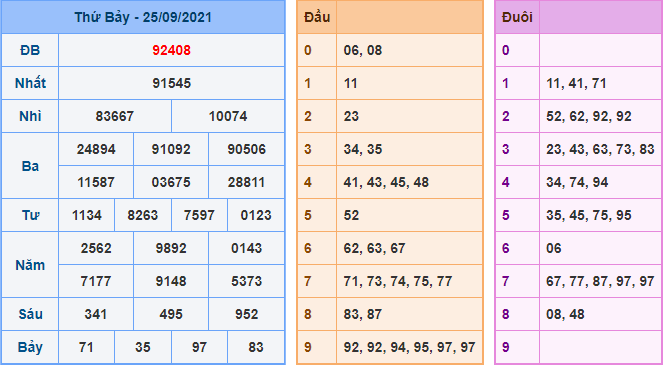Screen dimensions: 664x365
Task: Select Đuôi cell '08, 48'
Action: click(600, 315)
